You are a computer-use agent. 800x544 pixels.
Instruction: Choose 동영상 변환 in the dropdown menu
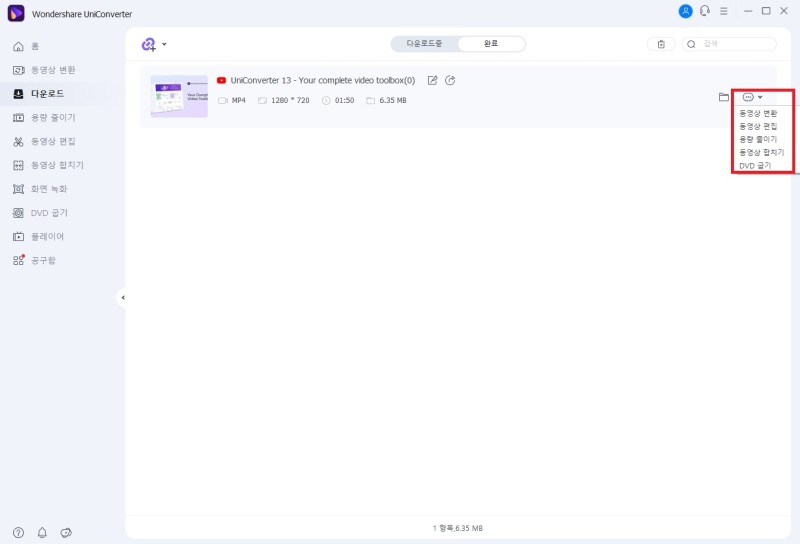pyautogui.click(x=758, y=113)
